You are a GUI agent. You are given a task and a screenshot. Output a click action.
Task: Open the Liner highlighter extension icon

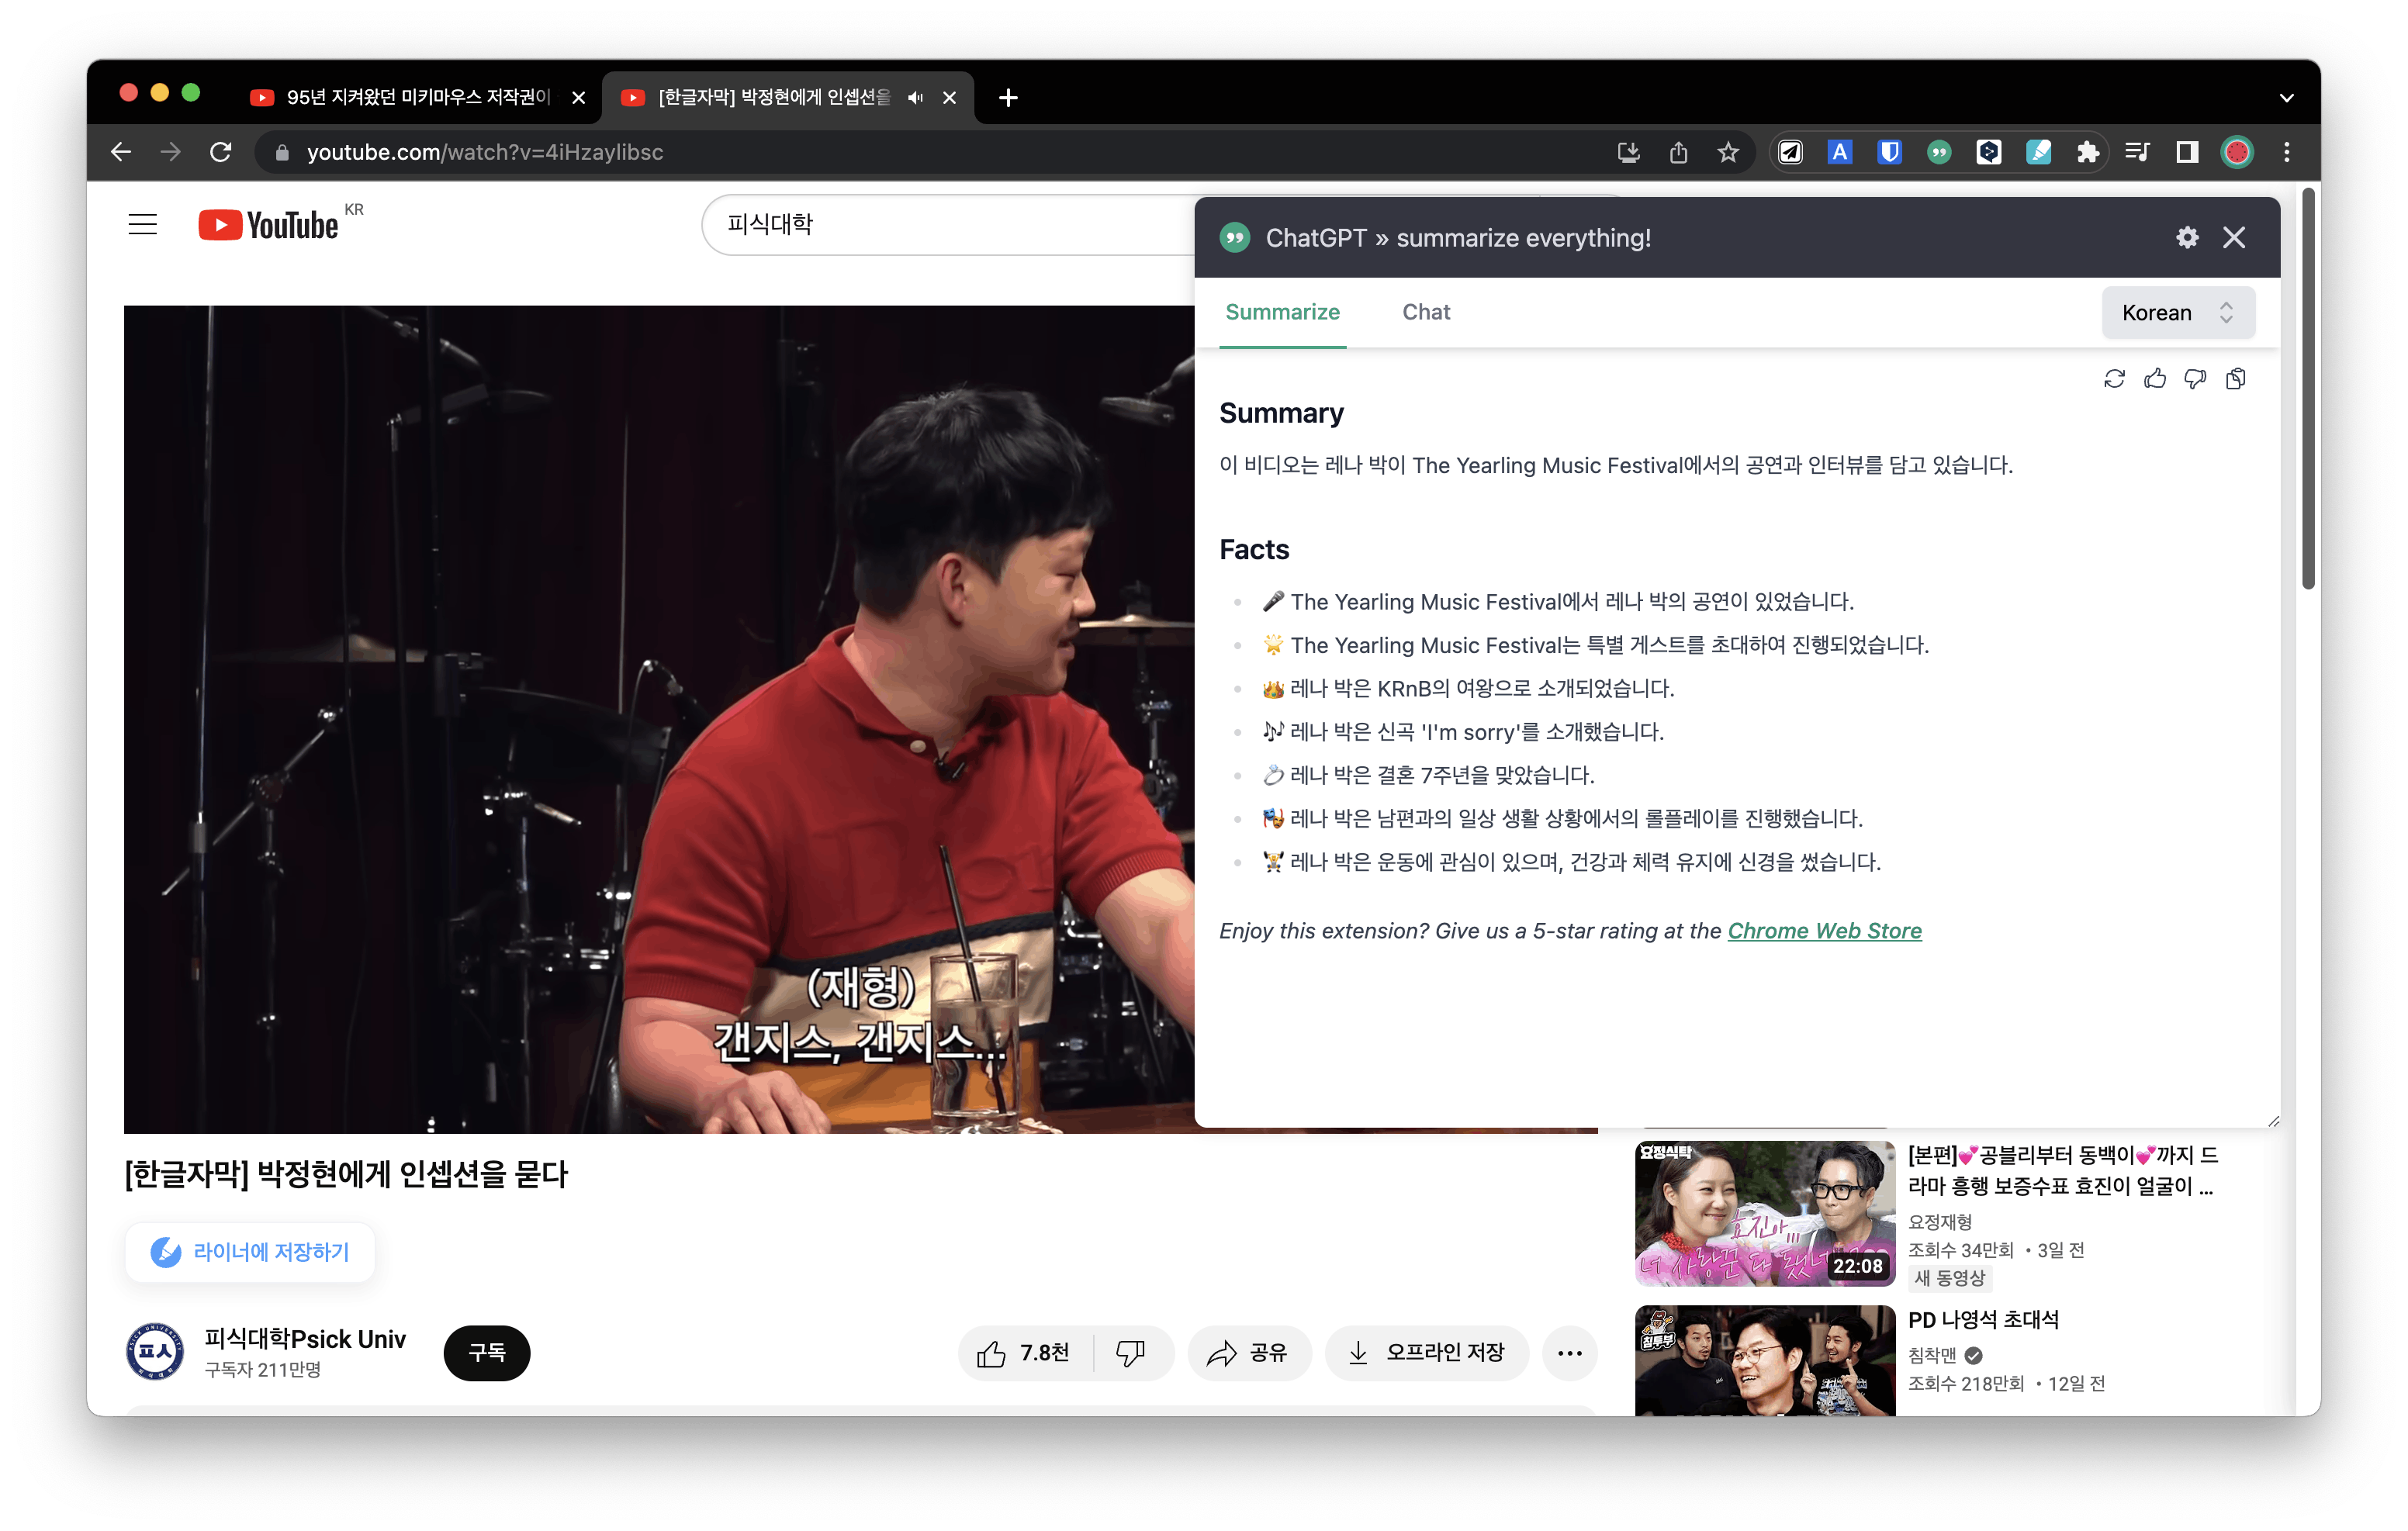pos(2038,152)
